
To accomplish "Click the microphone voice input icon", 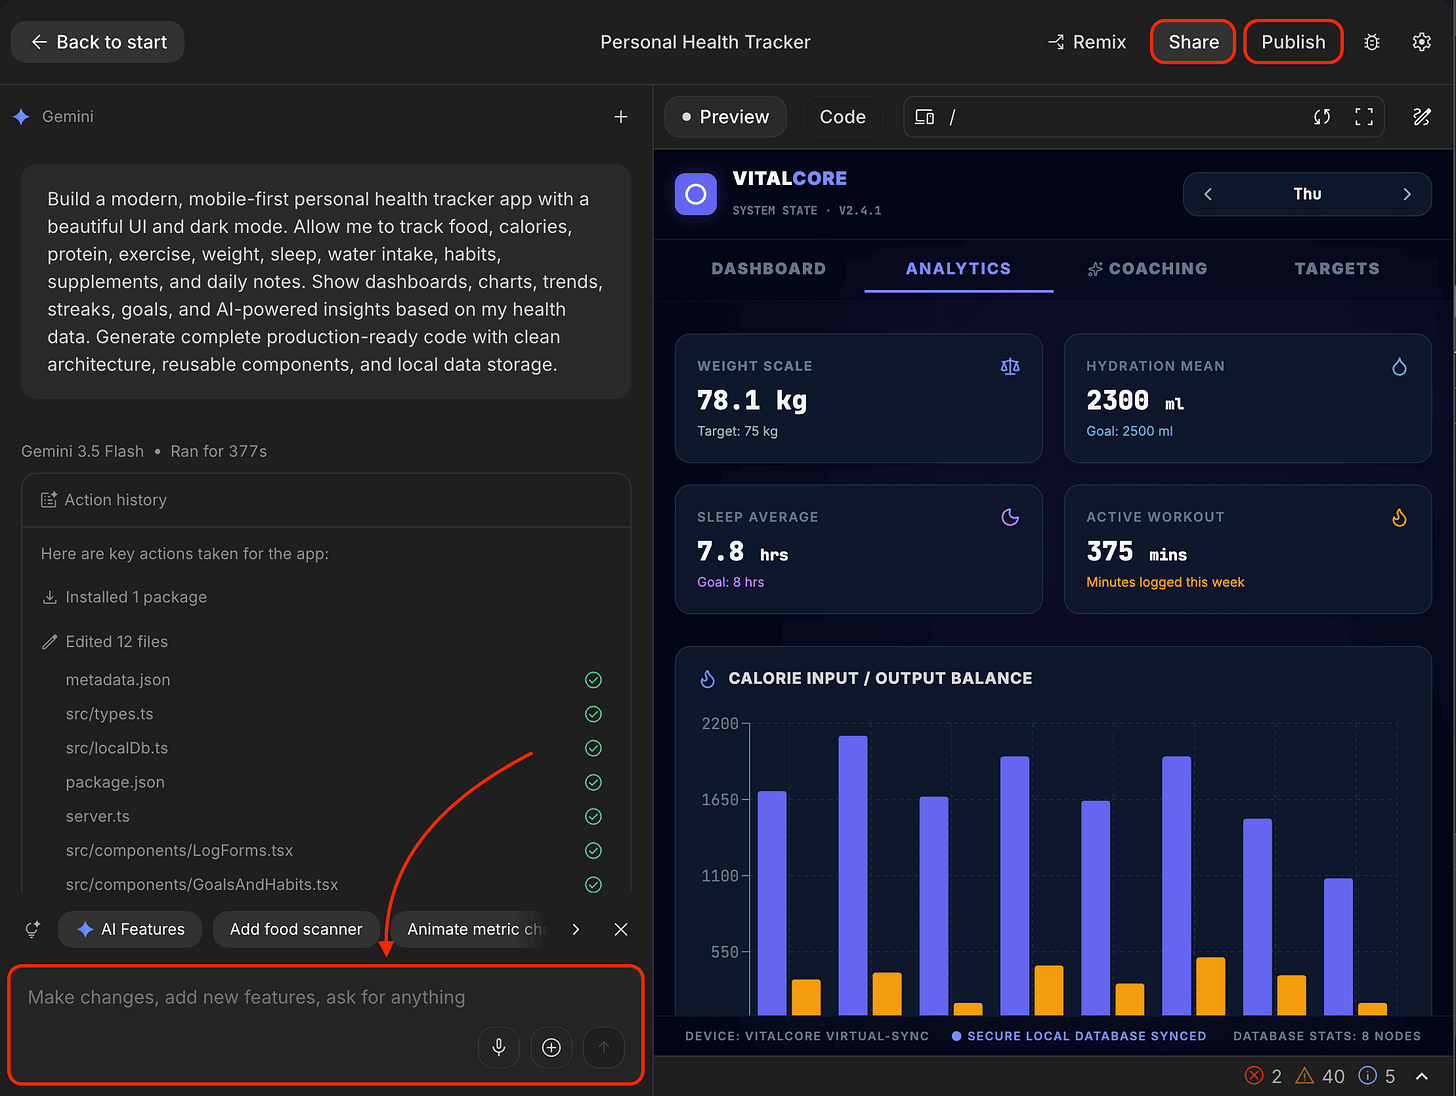I will 498,1047.
